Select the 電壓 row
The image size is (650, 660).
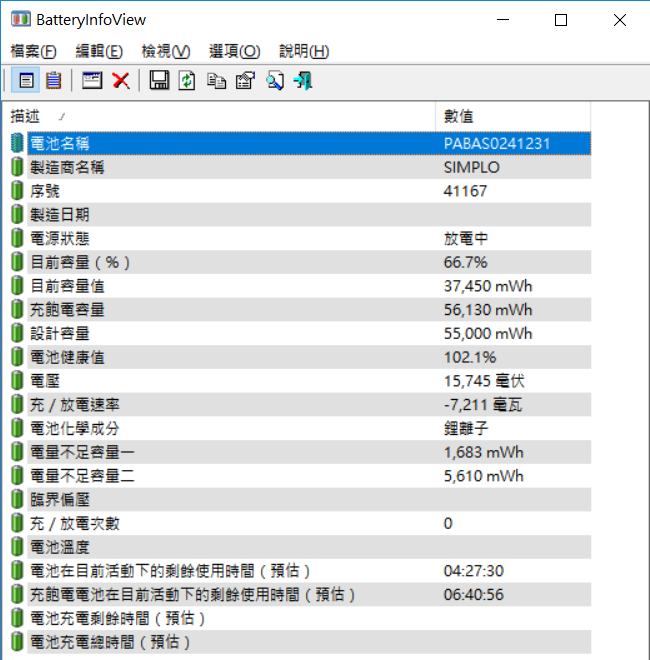(301, 381)
